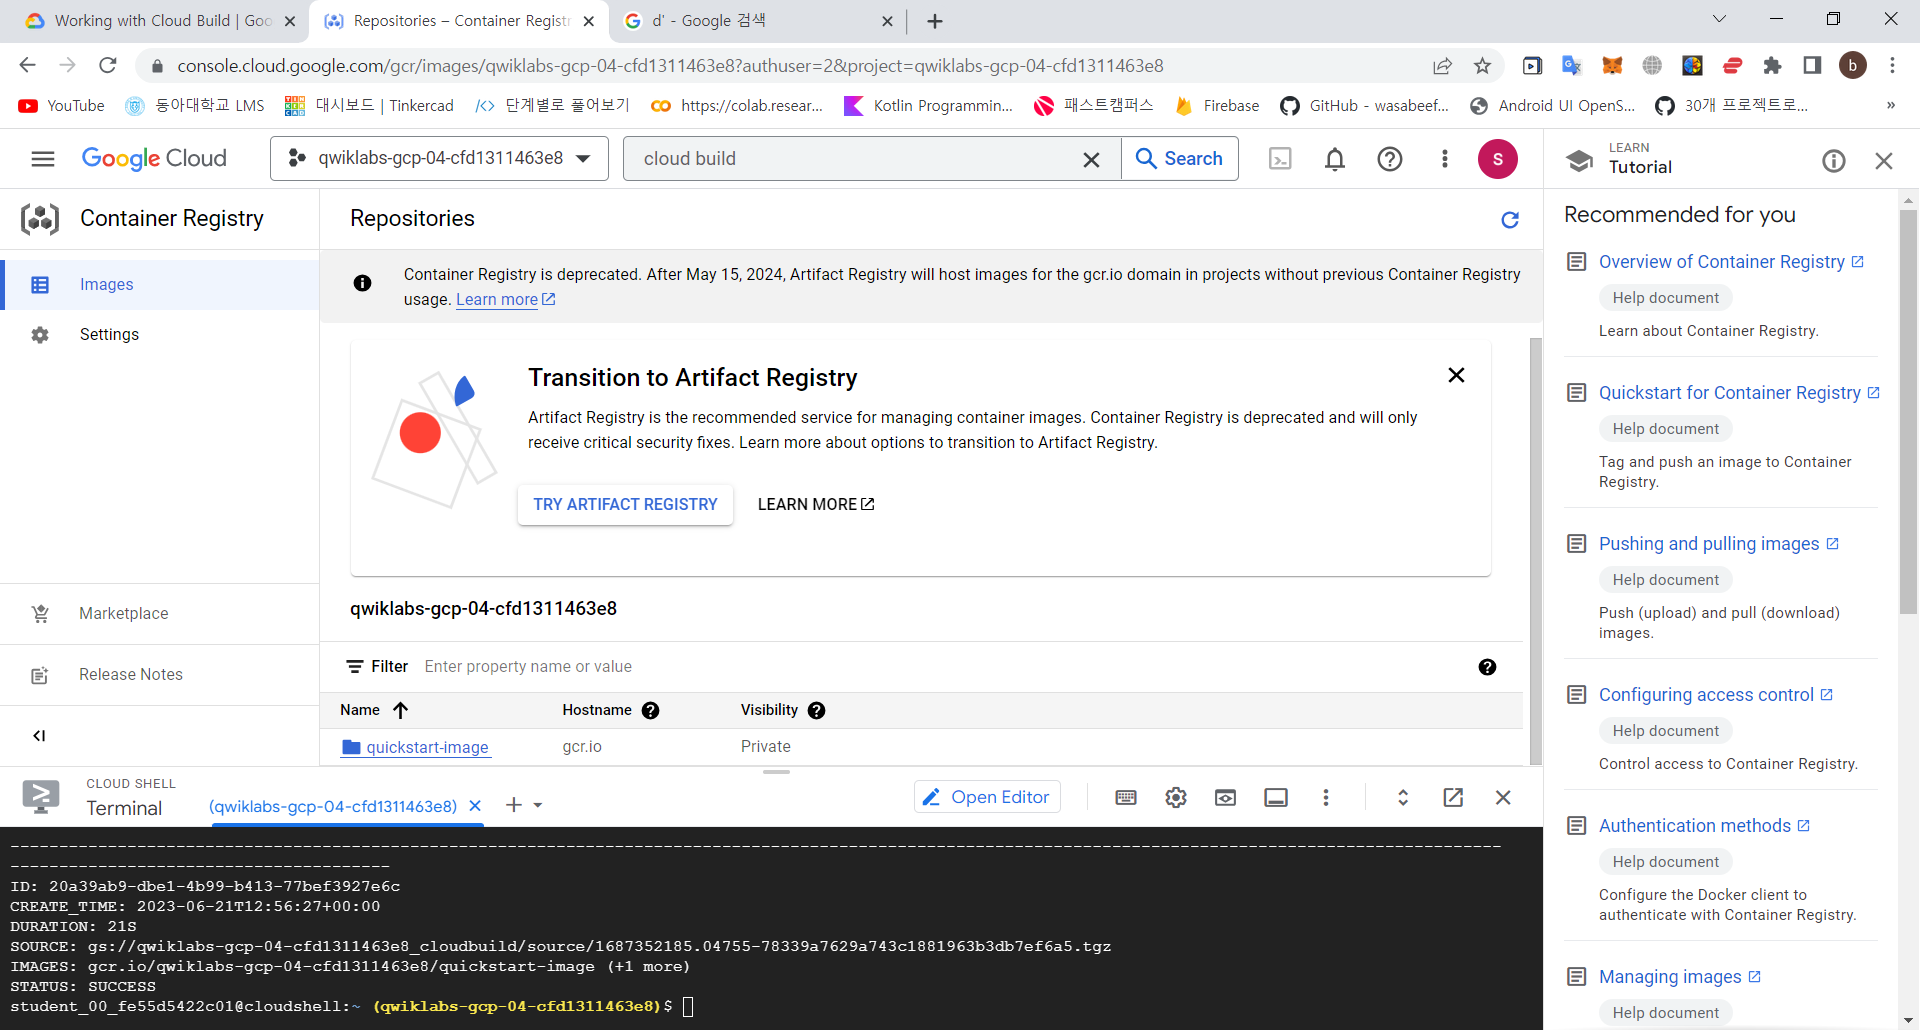
Task: Open the header three-dot settings menu
Action: (1444, 159)
